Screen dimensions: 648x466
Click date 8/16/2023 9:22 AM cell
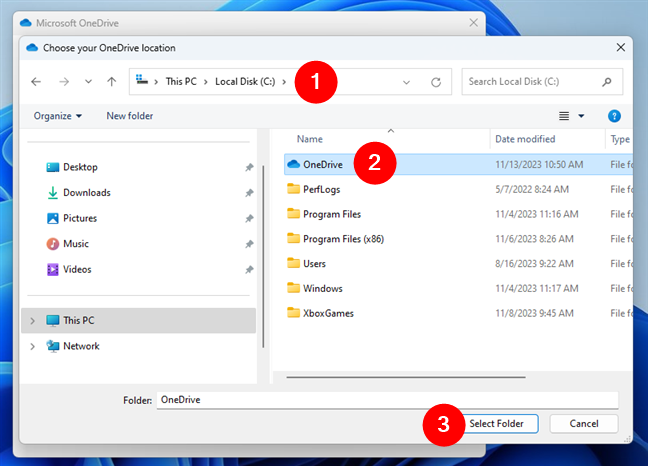coord(534,264)
